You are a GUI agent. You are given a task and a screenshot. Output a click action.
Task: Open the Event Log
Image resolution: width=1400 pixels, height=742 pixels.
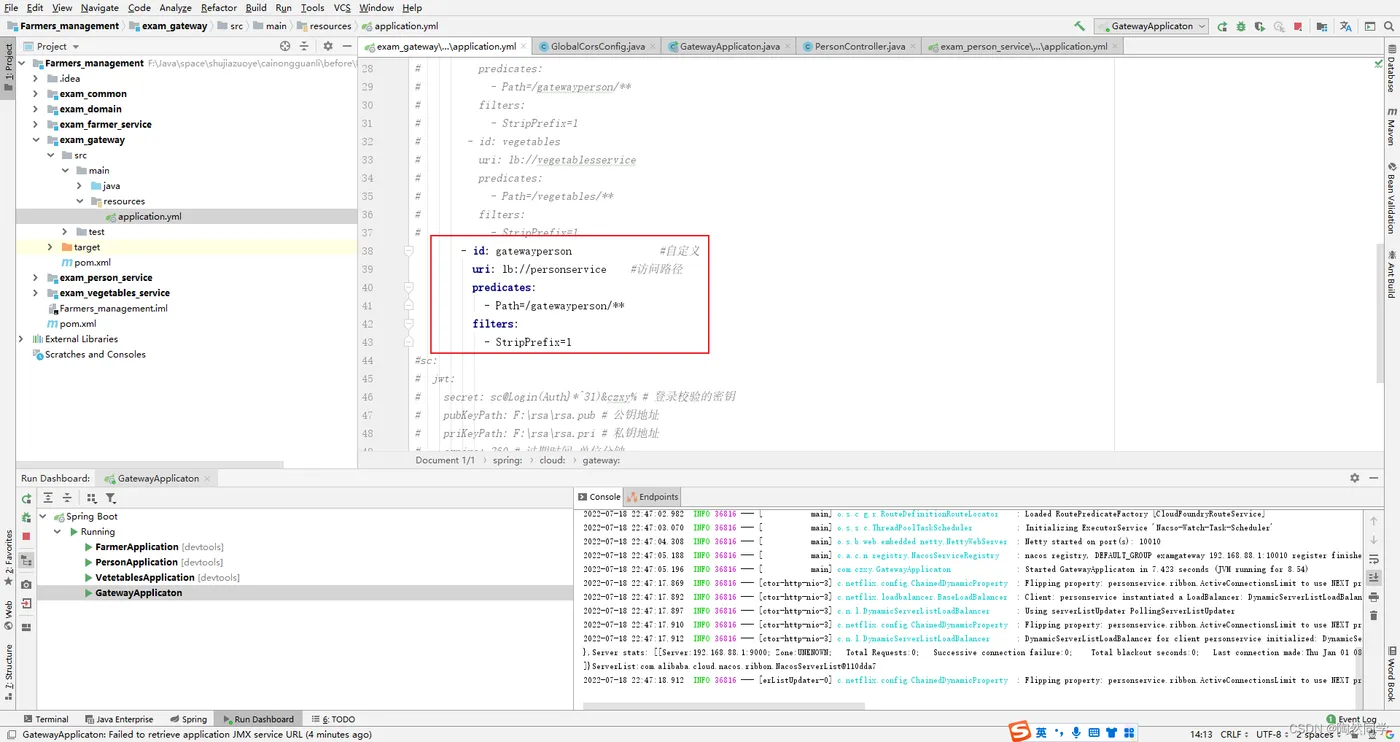coord(1351,719)
